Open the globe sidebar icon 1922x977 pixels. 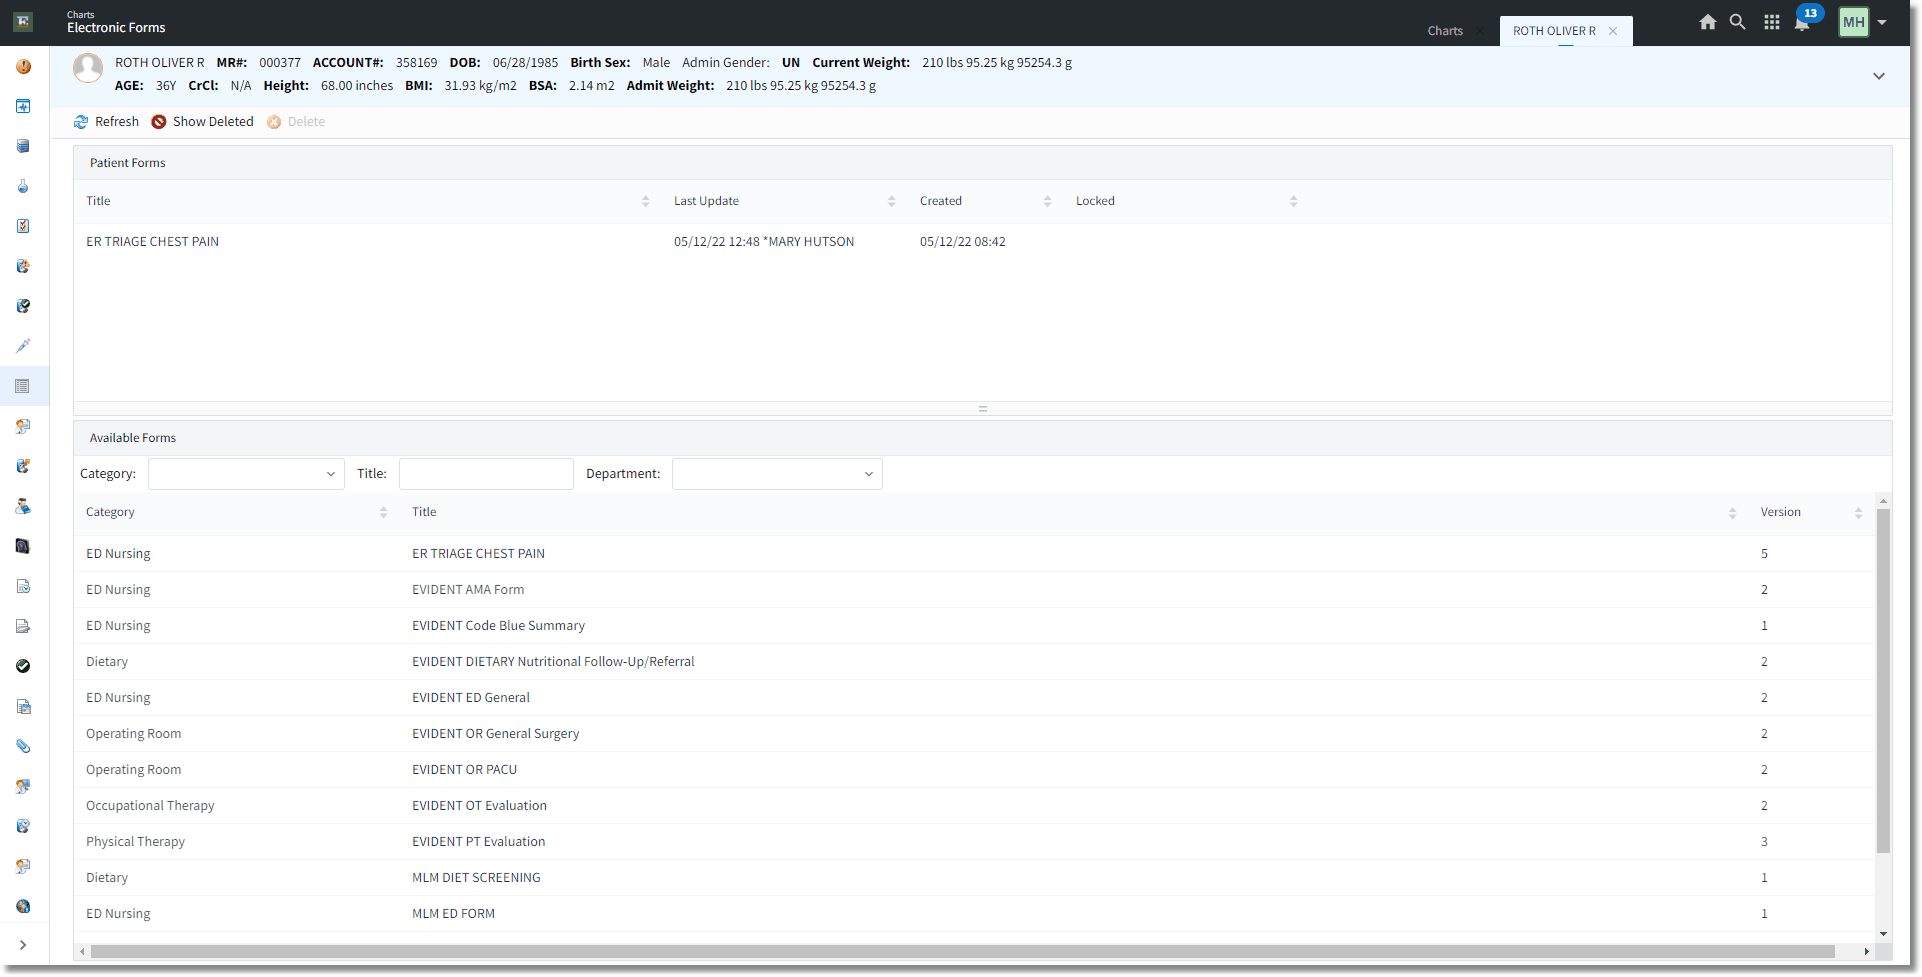(x=23, y=906)
